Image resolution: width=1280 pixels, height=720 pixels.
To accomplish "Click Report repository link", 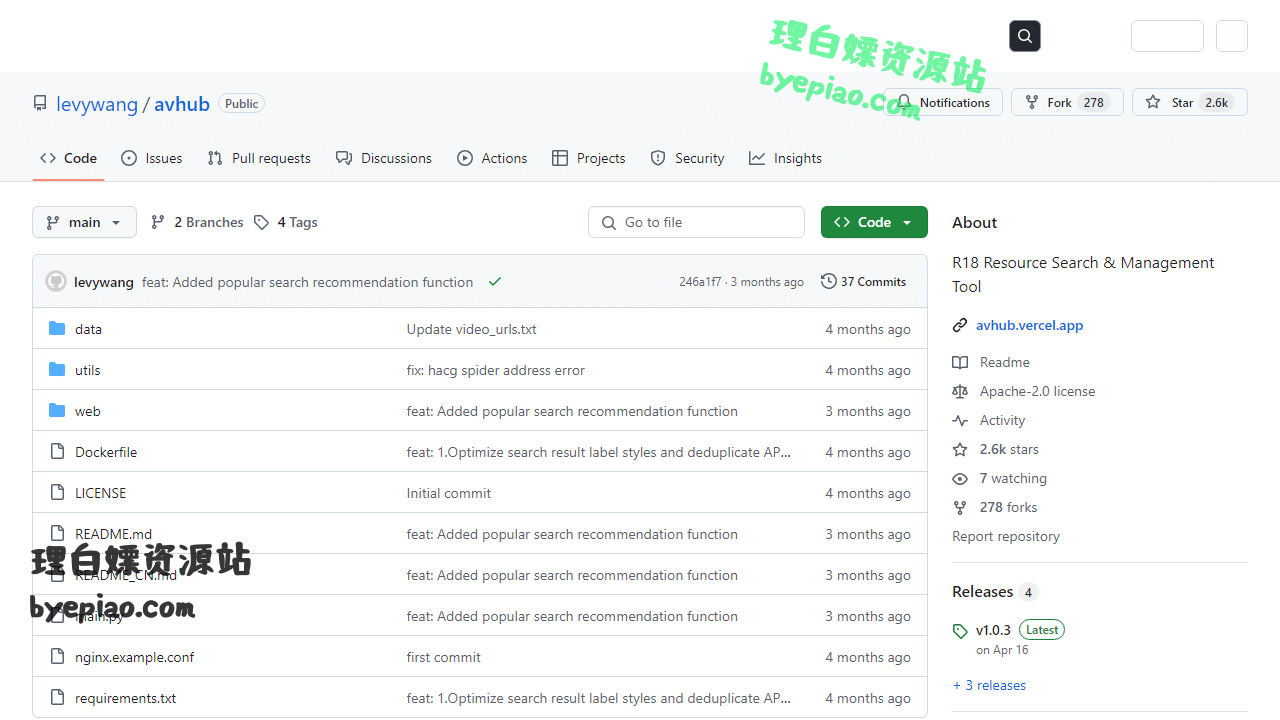I will 1006,536.
